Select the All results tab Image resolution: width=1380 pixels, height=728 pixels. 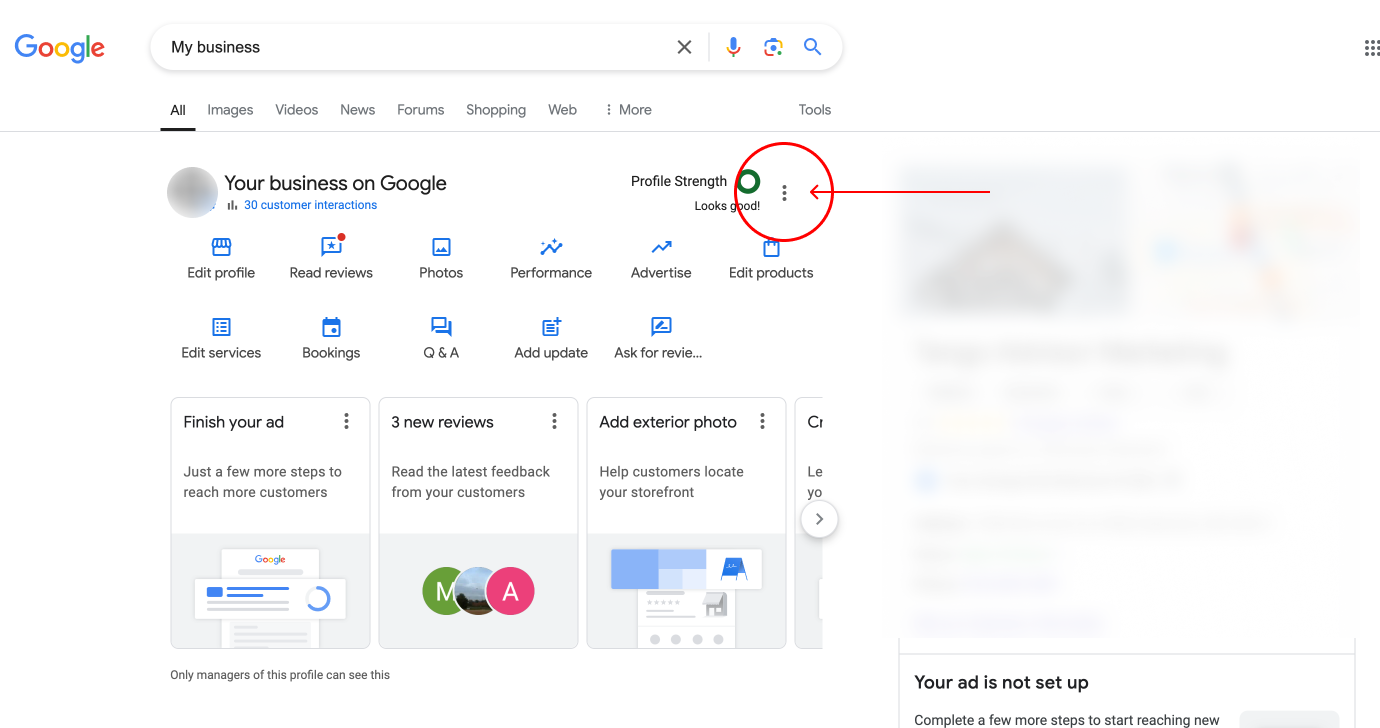coord(178,110)
